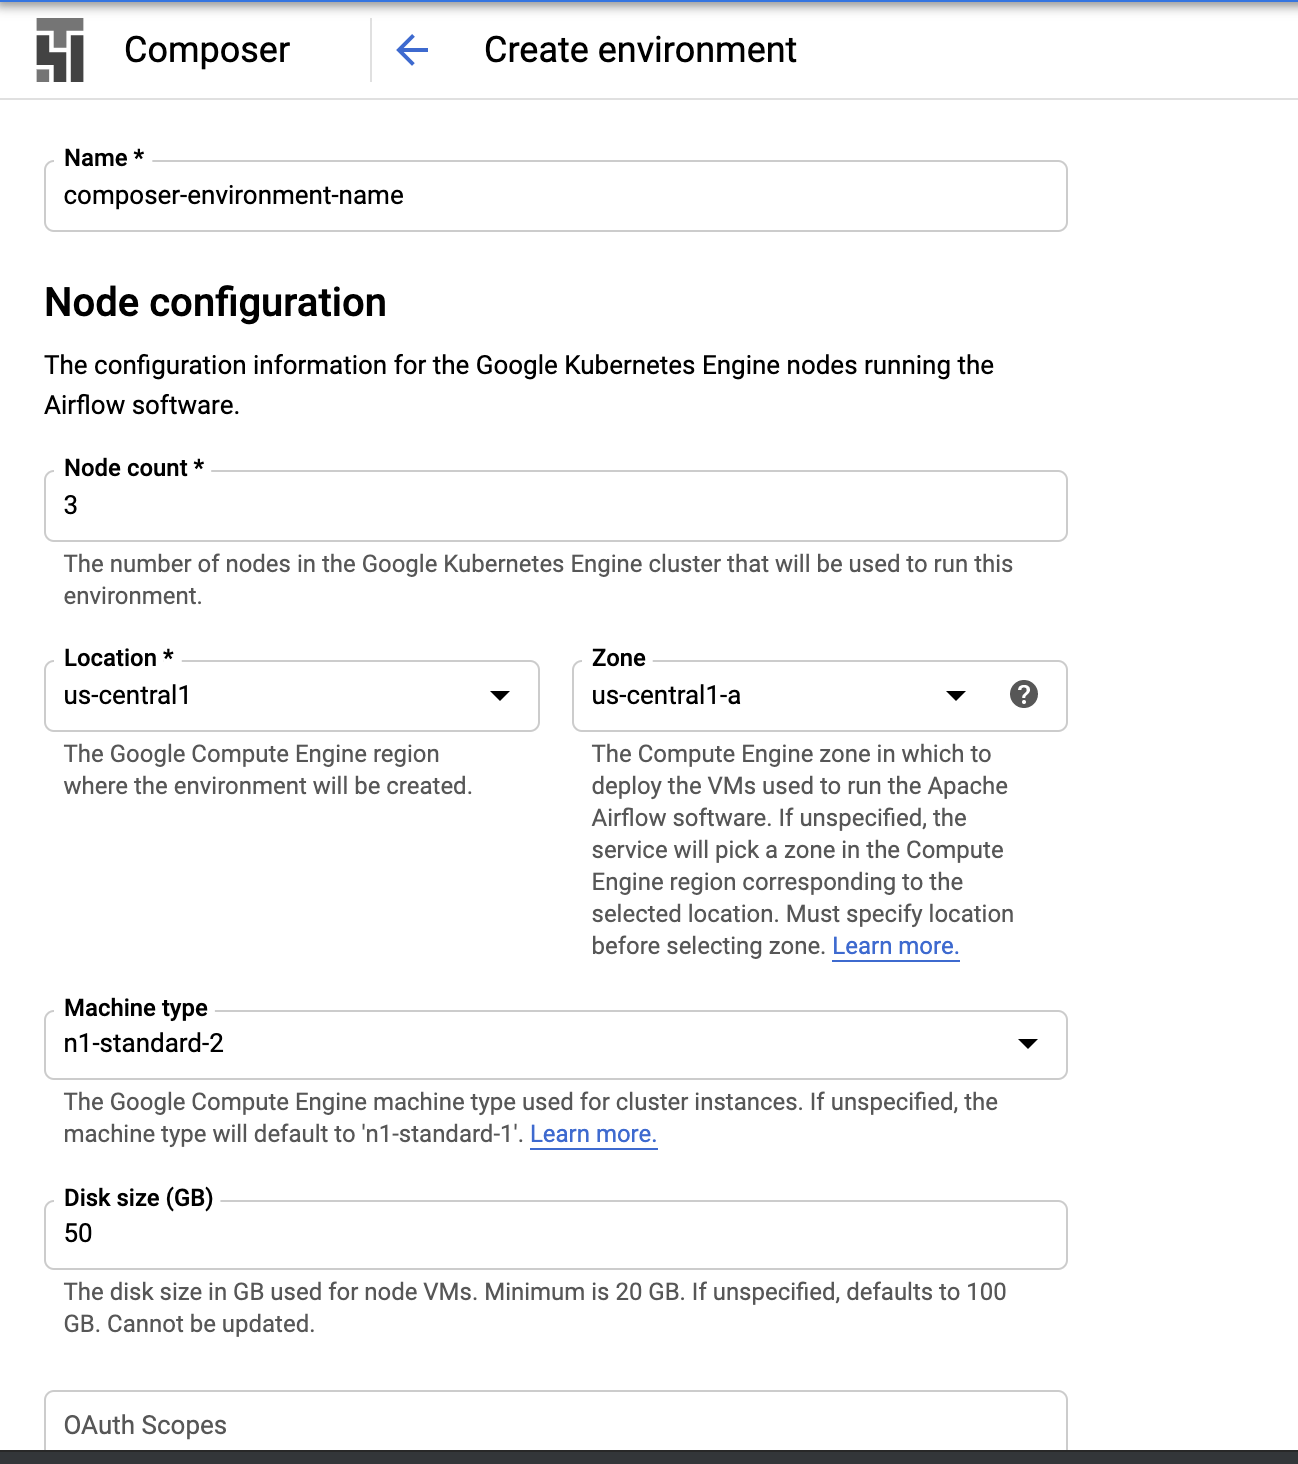Screen dimensions: 1298x1464
Task: Click the Node count description text
Action: coord(538,580)
